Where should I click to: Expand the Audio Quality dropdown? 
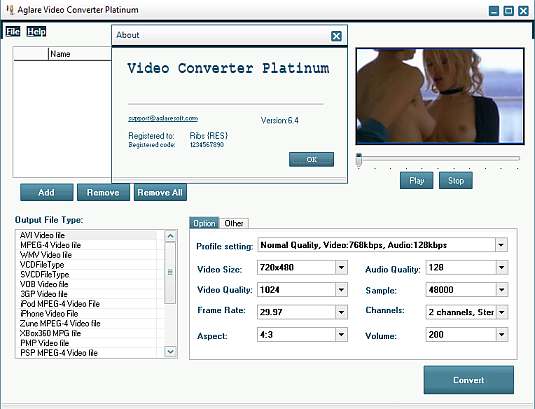coord(502,267)
